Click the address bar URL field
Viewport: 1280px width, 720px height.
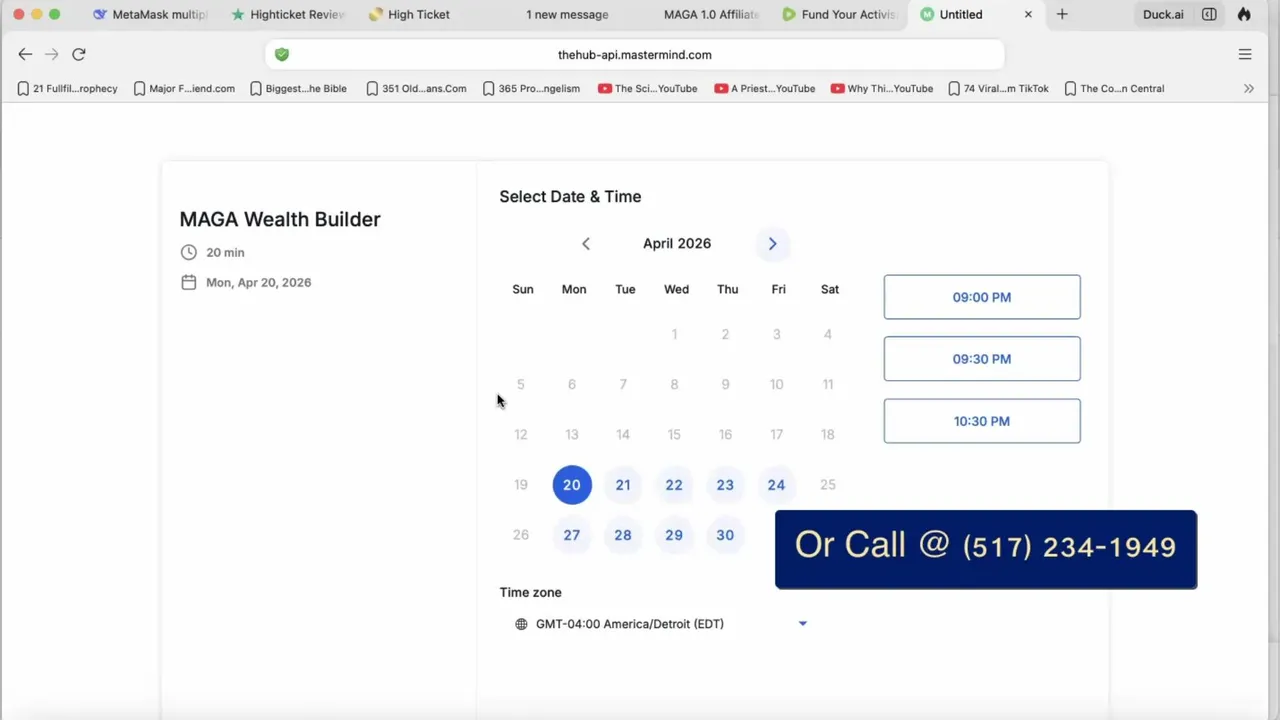635,55
